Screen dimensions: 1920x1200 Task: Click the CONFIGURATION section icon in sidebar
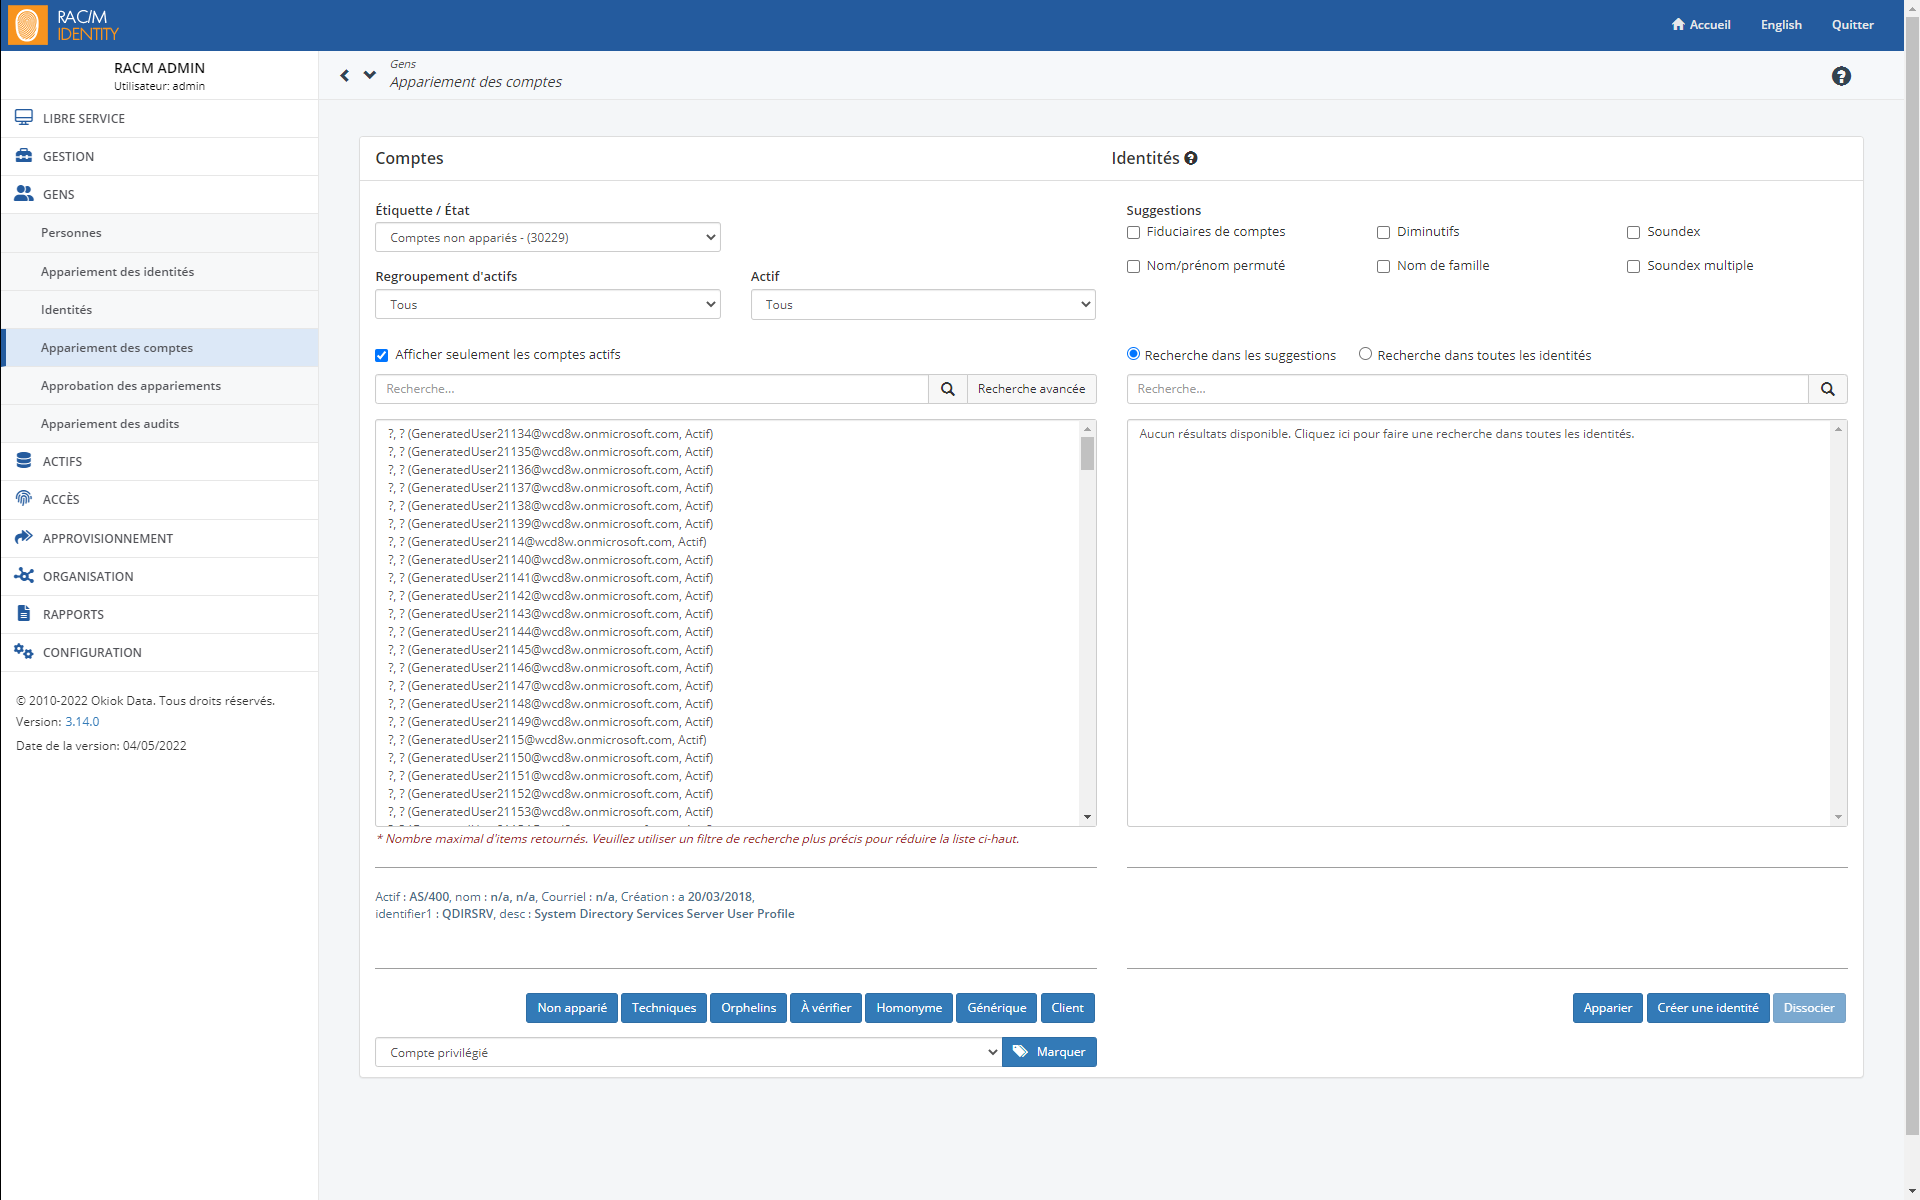click(x=25, y=651)
